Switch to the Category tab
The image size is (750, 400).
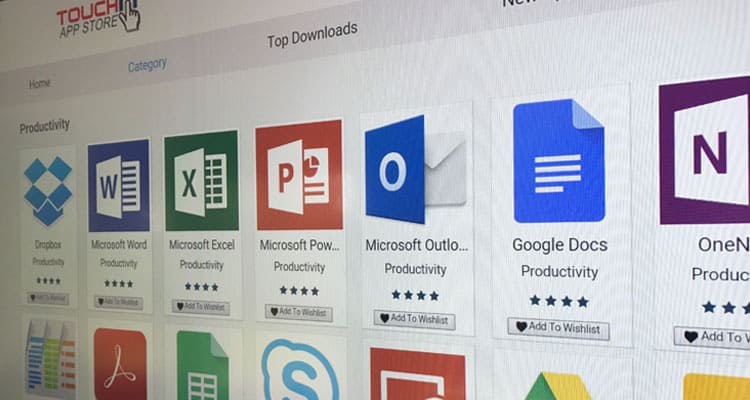[x=147, y=65]
